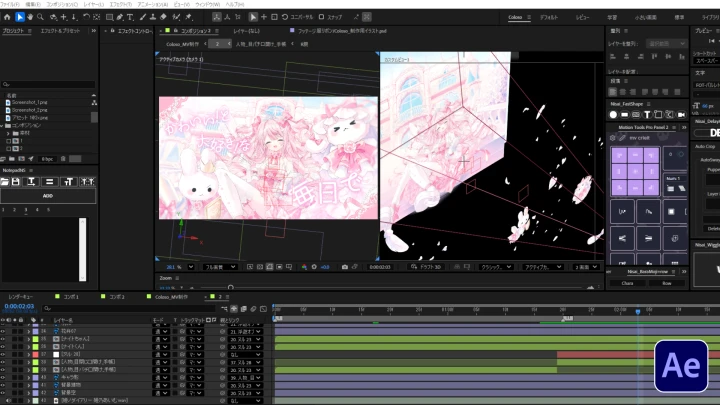Click the save icon in NotepadNS
This screenshot has width=720, height=405.
[16, 182]
